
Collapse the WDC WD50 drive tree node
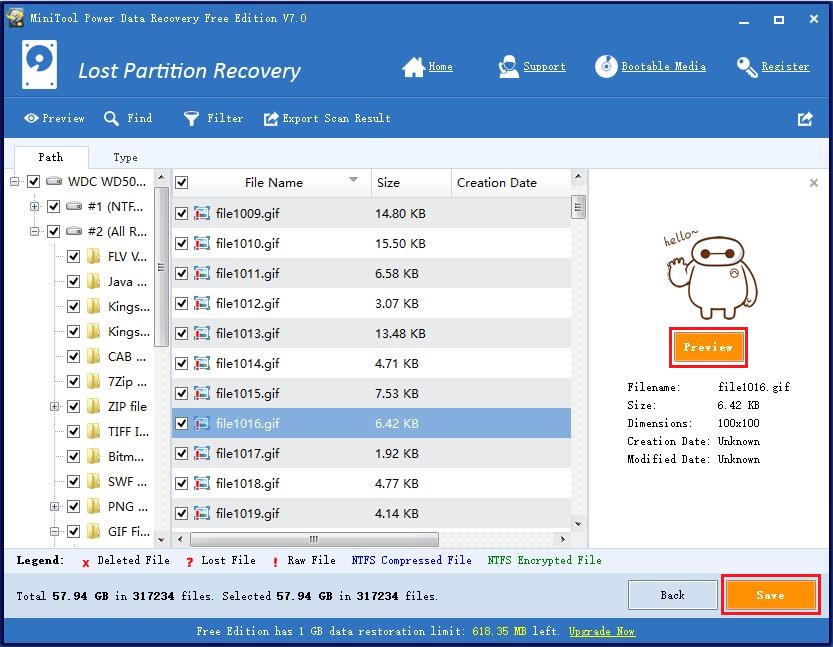click(x=14, y=182)
